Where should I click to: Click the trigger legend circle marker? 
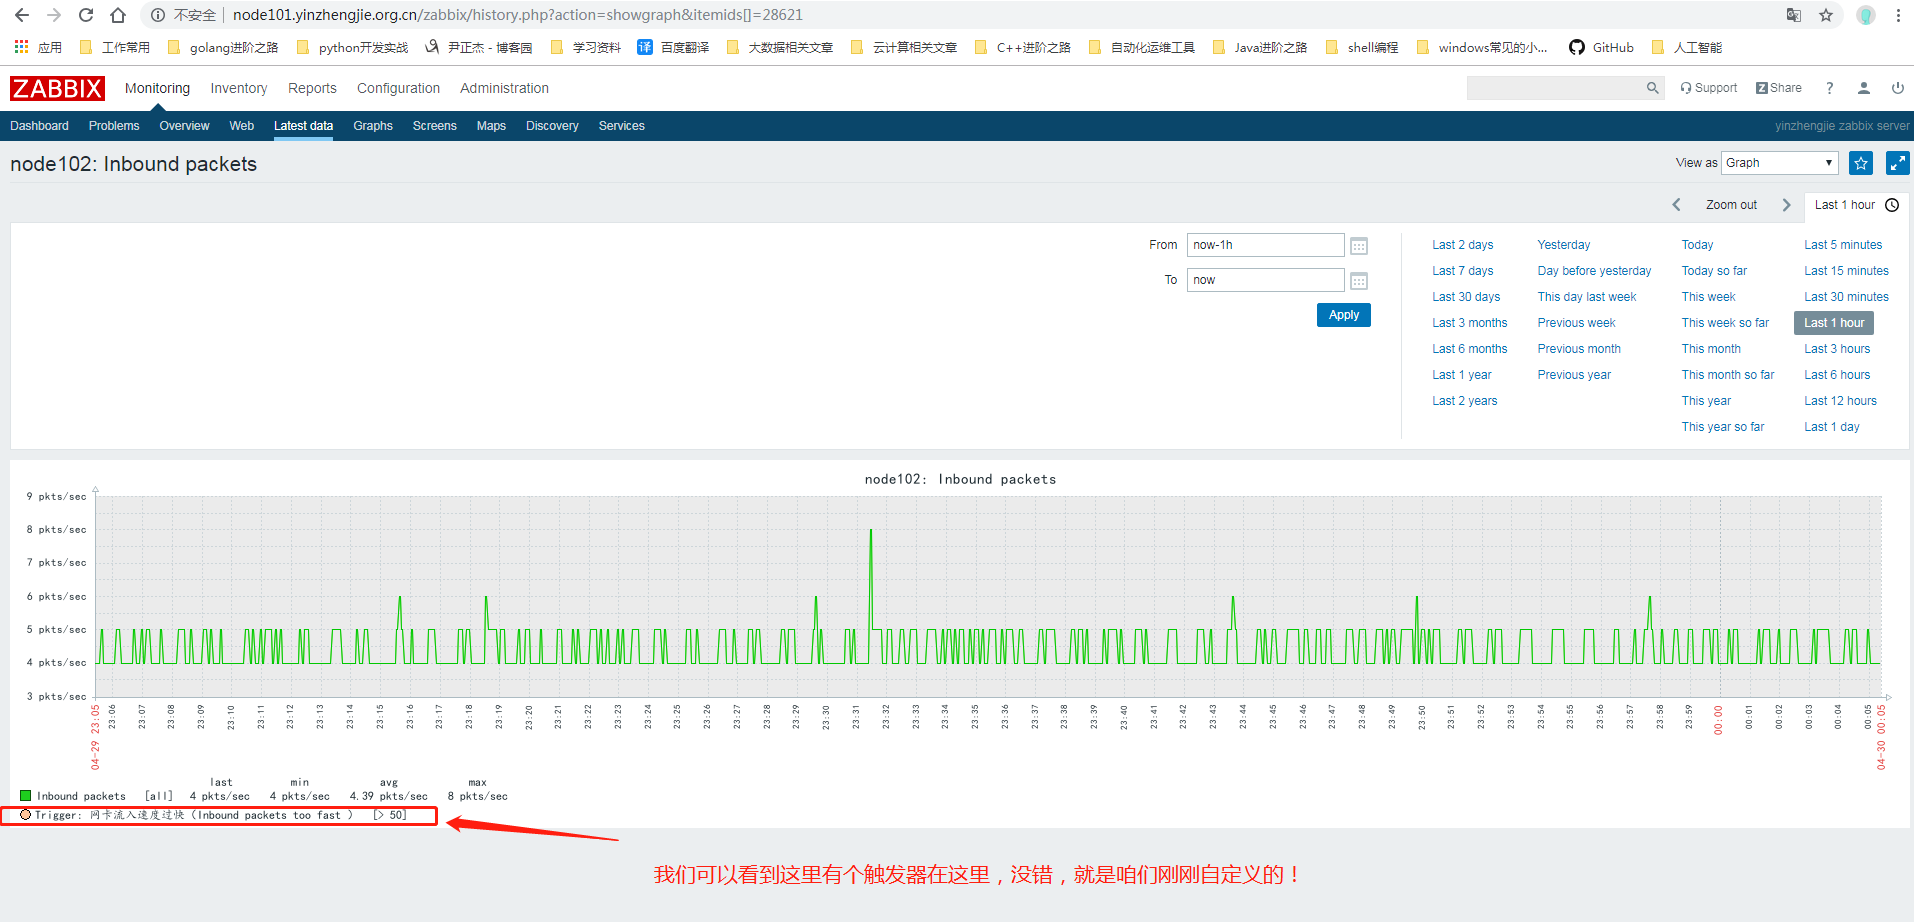point(26,815)
